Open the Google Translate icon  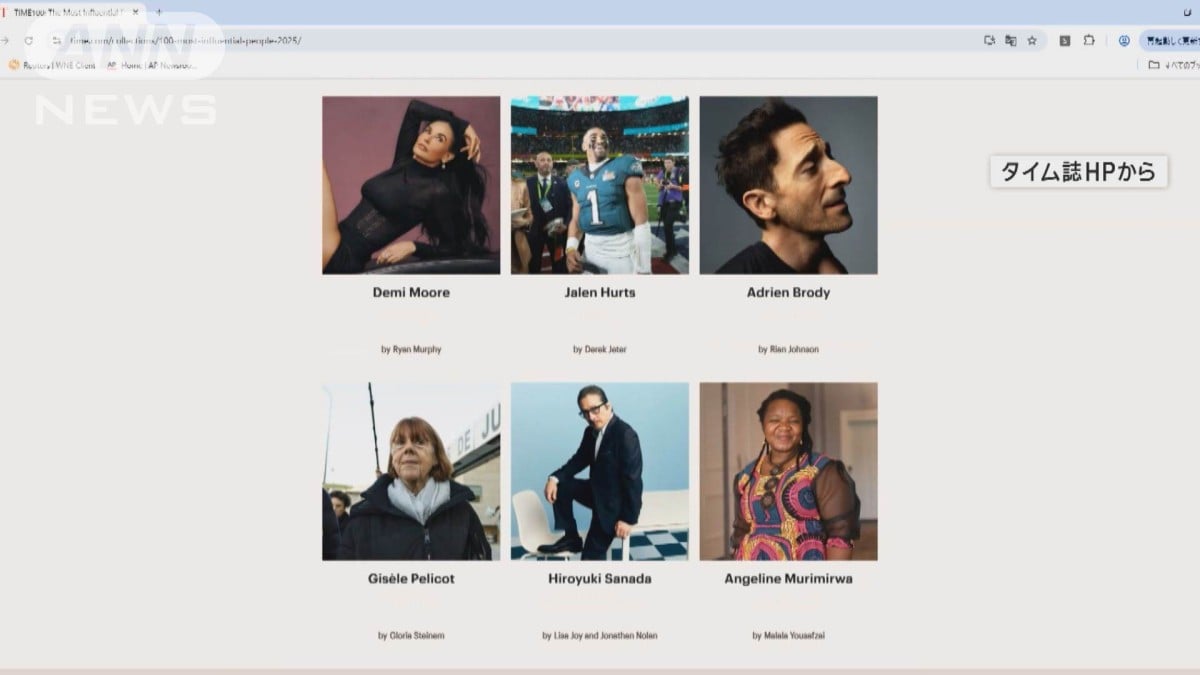[1011, 41]
